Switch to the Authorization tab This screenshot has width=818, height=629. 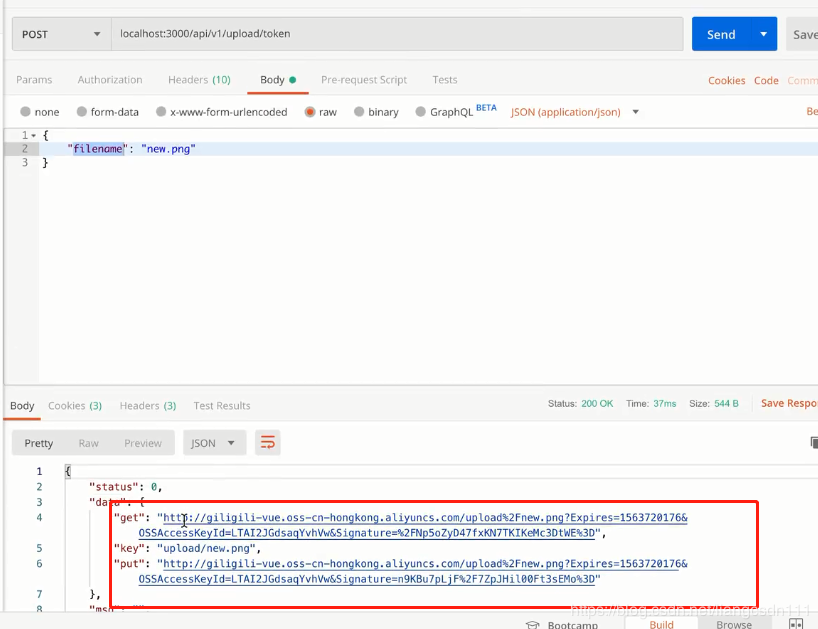pos(110,80)
